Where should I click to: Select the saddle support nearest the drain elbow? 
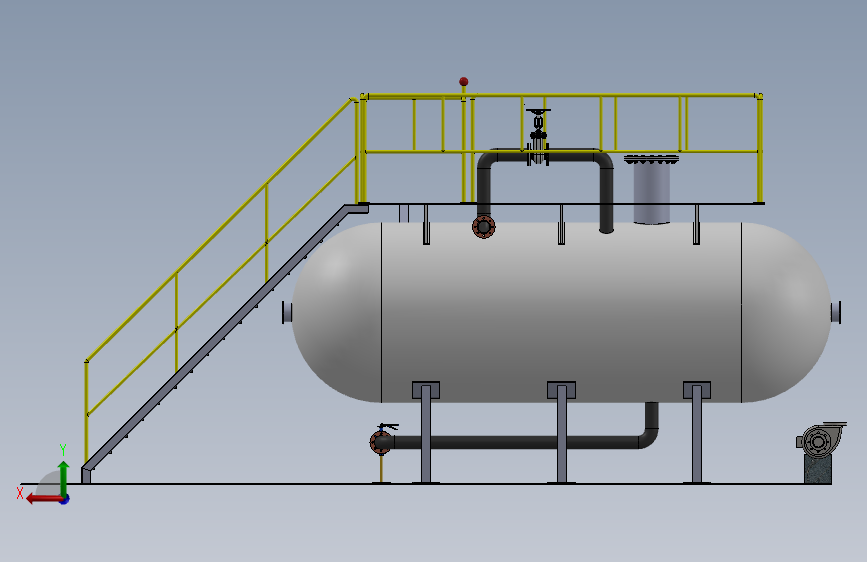point(697,432)
